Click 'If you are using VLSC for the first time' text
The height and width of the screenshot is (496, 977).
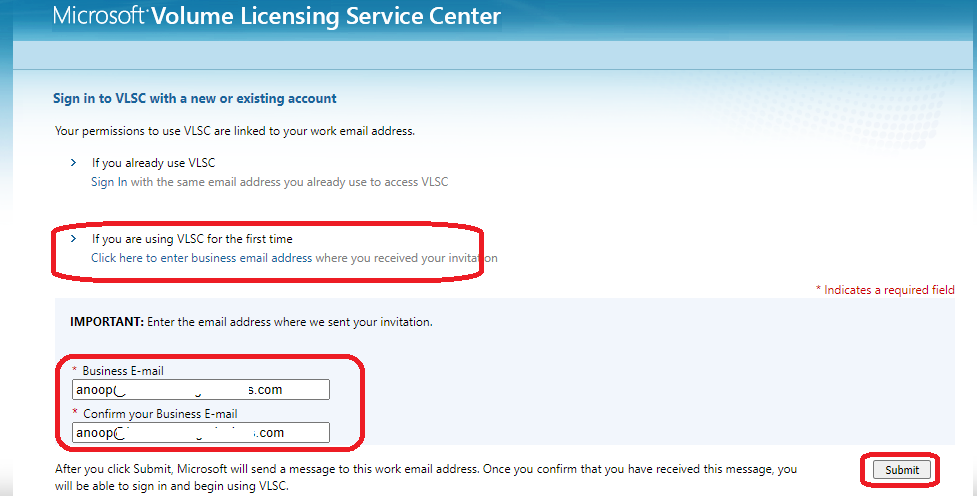(x=192, y=239)
